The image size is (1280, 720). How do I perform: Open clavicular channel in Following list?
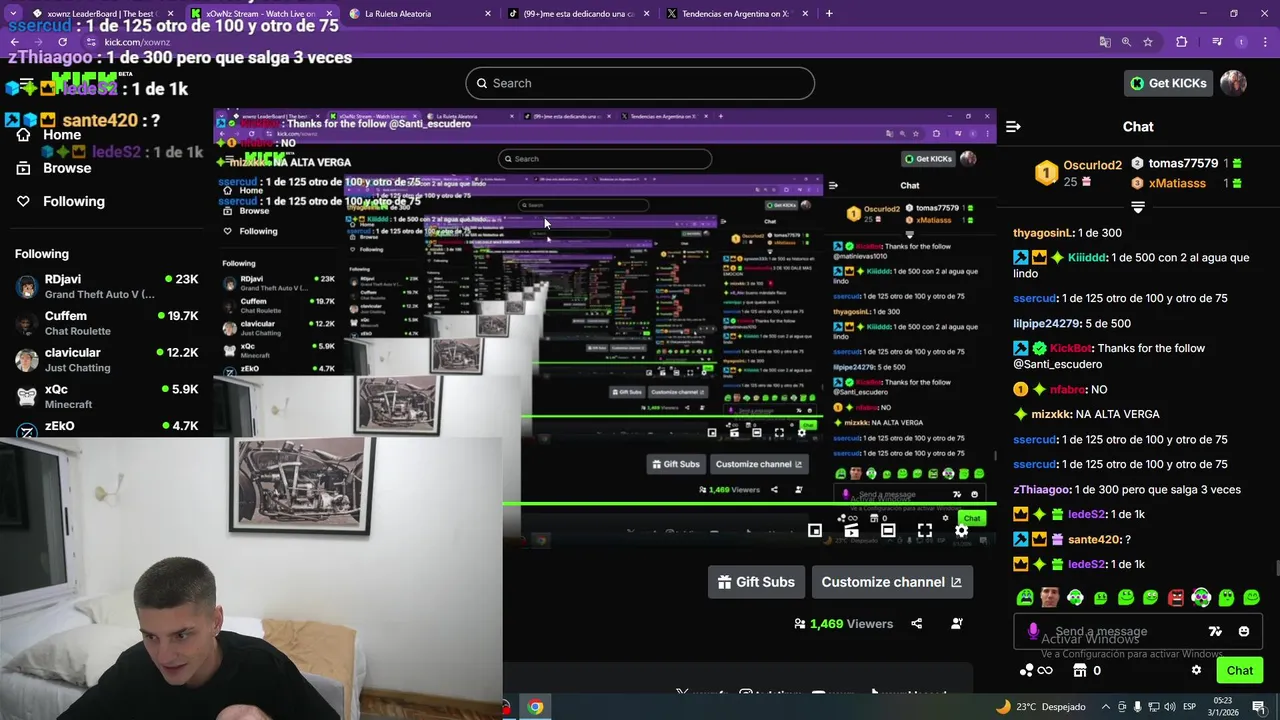pos(106,360)
